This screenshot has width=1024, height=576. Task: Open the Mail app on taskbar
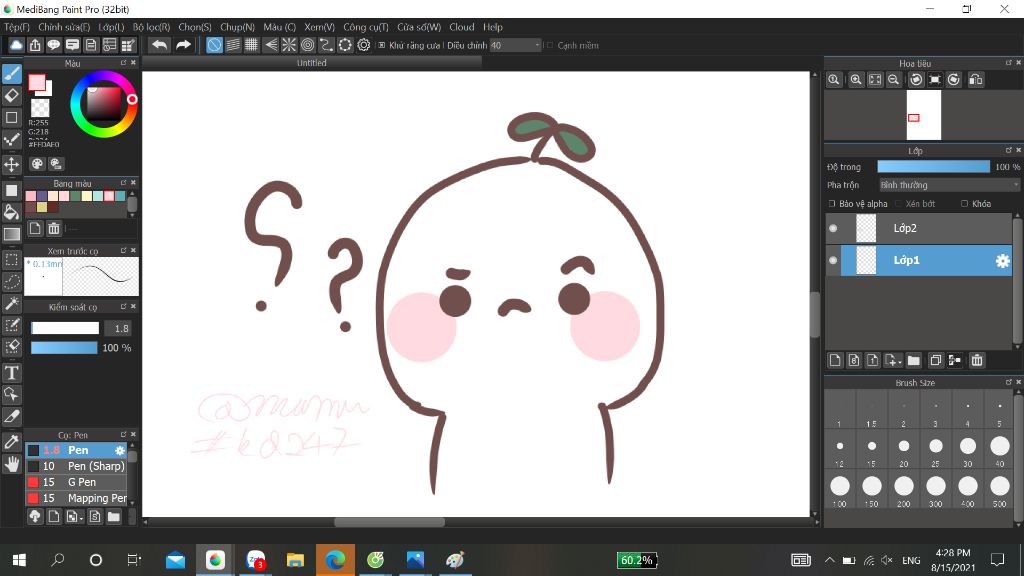pos(175,560)
